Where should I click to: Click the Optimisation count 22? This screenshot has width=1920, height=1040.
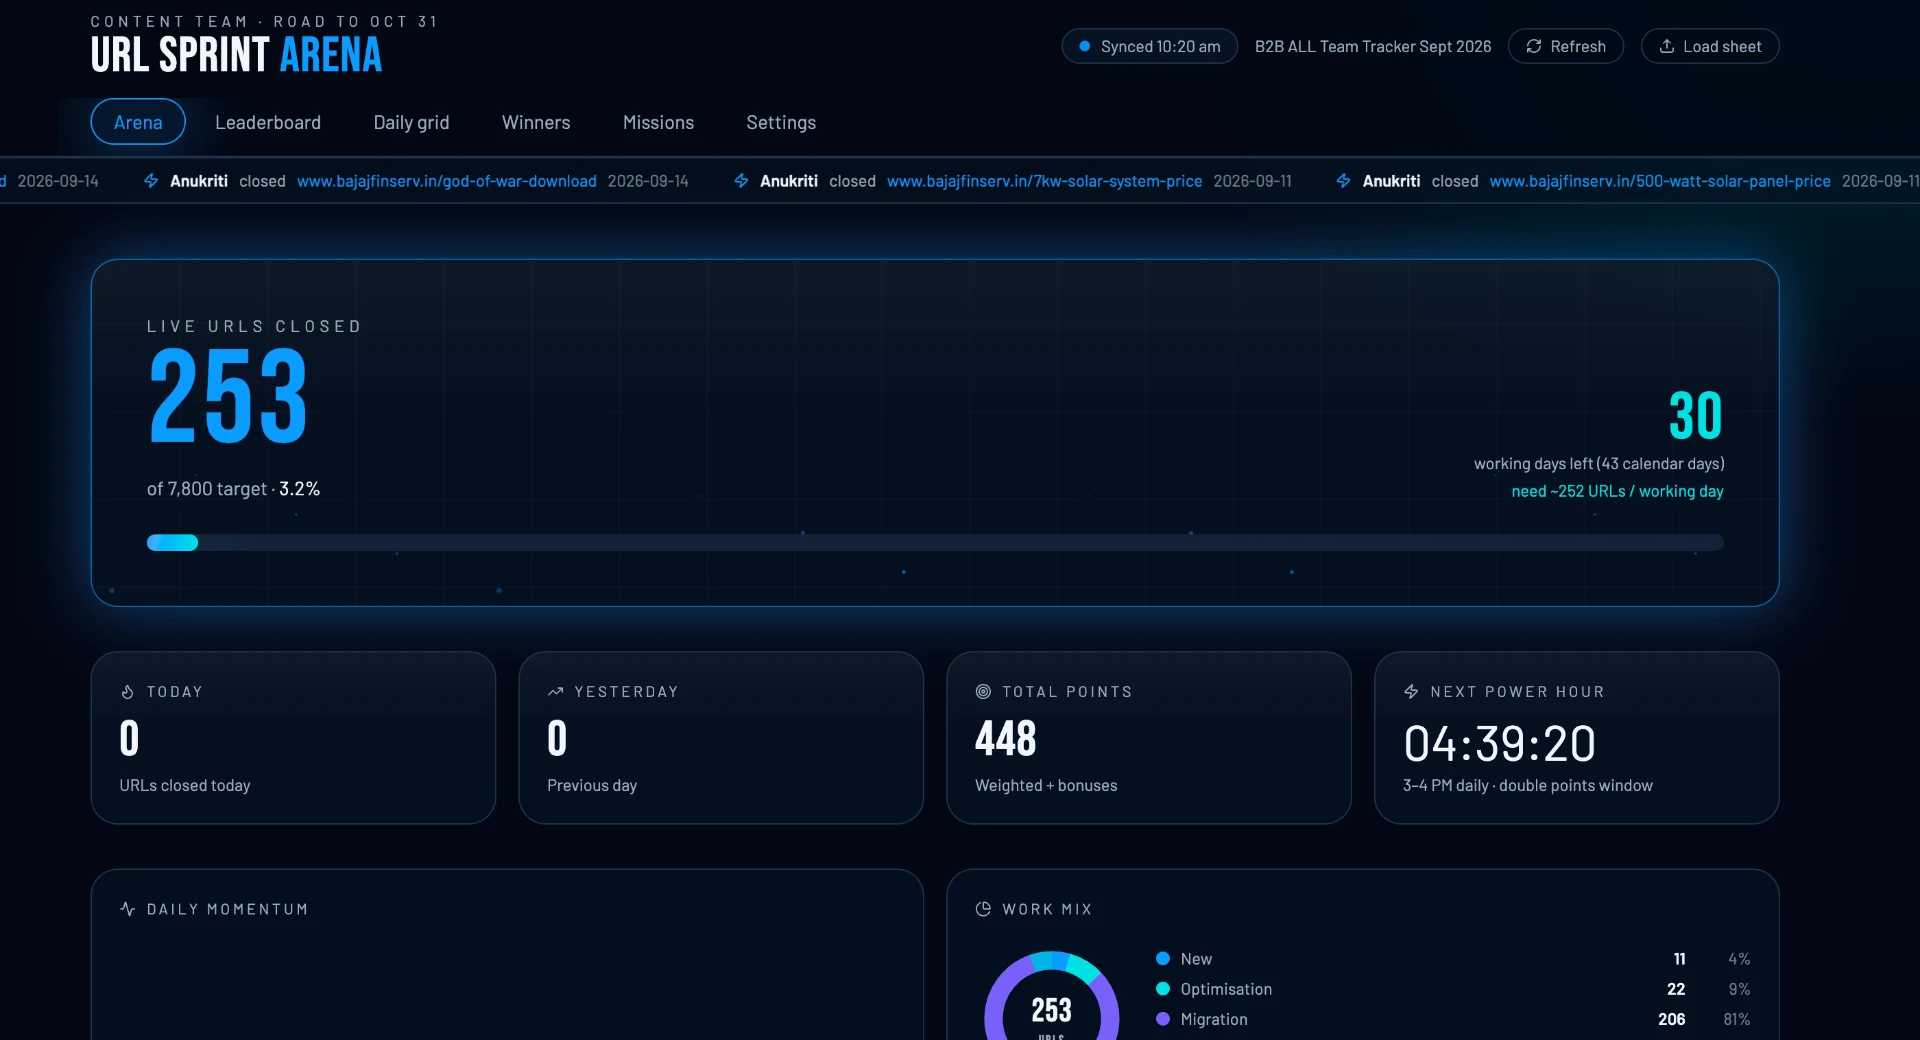click(1676, 989)
